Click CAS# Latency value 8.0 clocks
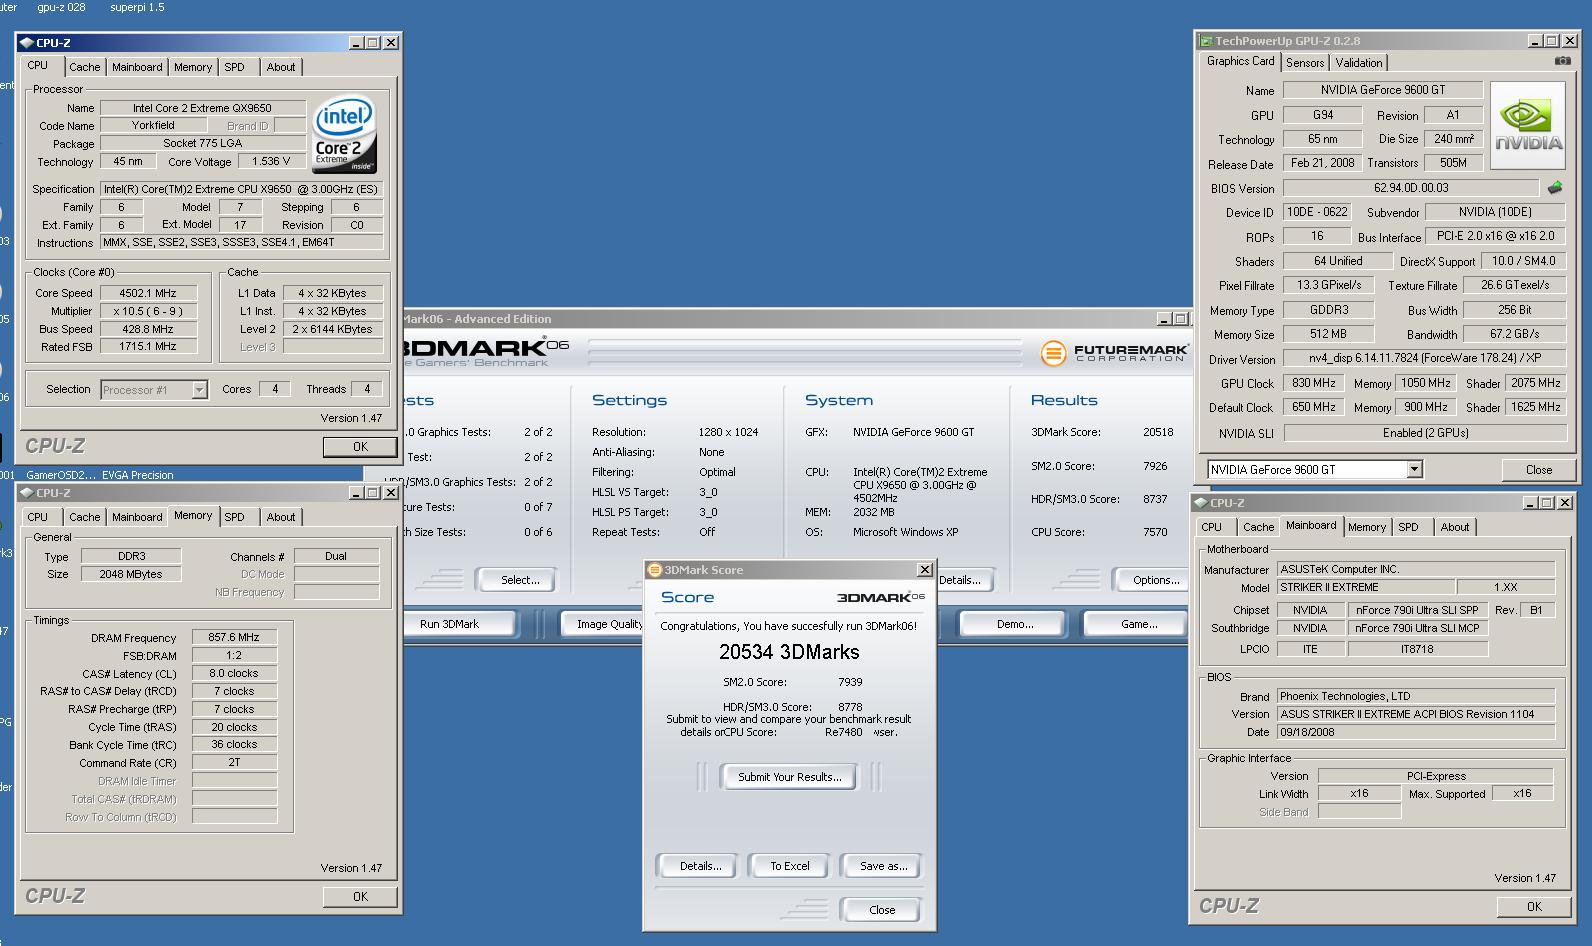 [x=234, y=673]
